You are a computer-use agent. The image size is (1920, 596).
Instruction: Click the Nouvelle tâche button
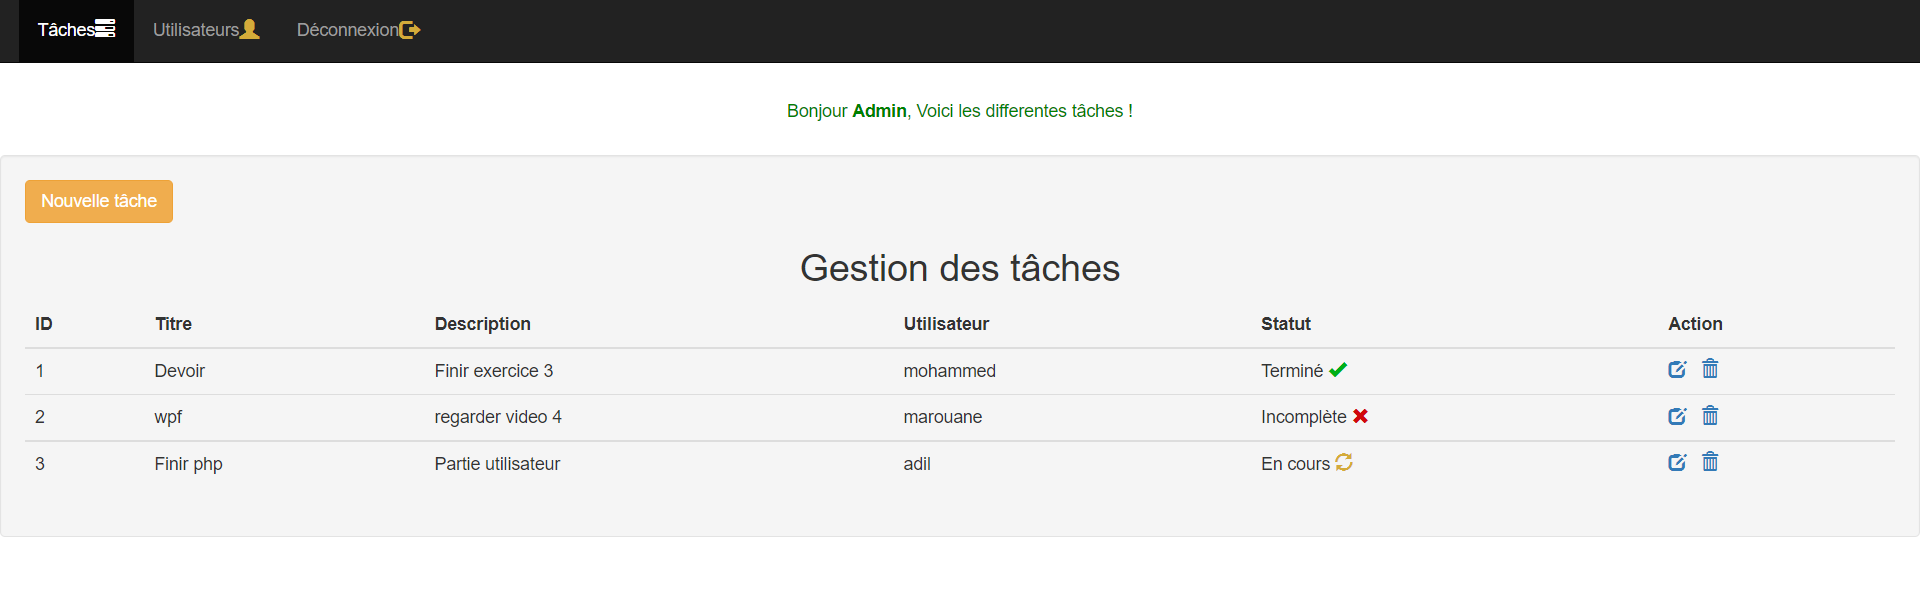[x=98, y=201]
